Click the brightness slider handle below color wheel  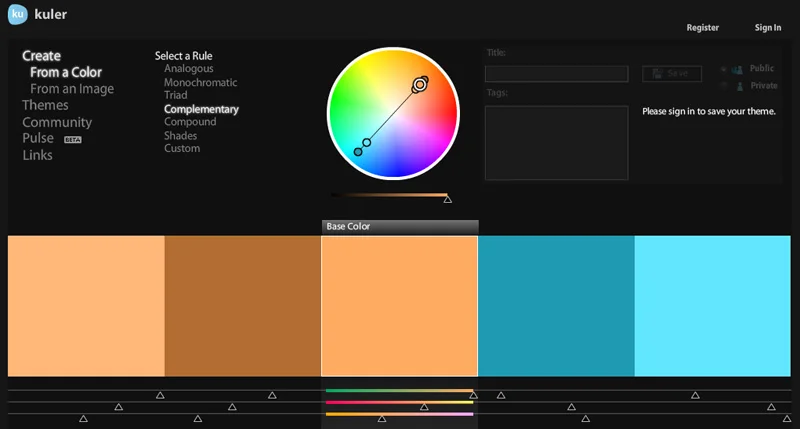pyautogui.click(x=447, y=199)
